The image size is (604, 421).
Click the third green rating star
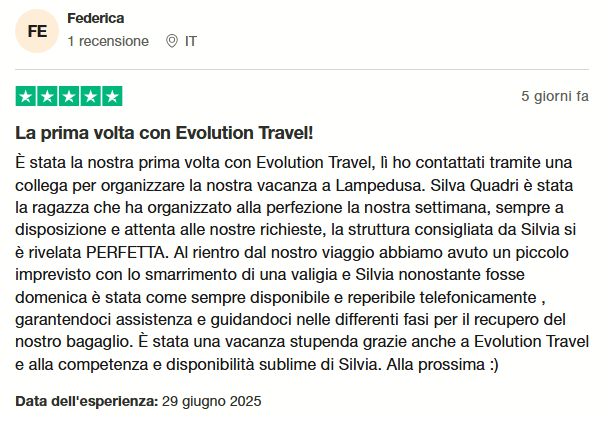[69, 97]
